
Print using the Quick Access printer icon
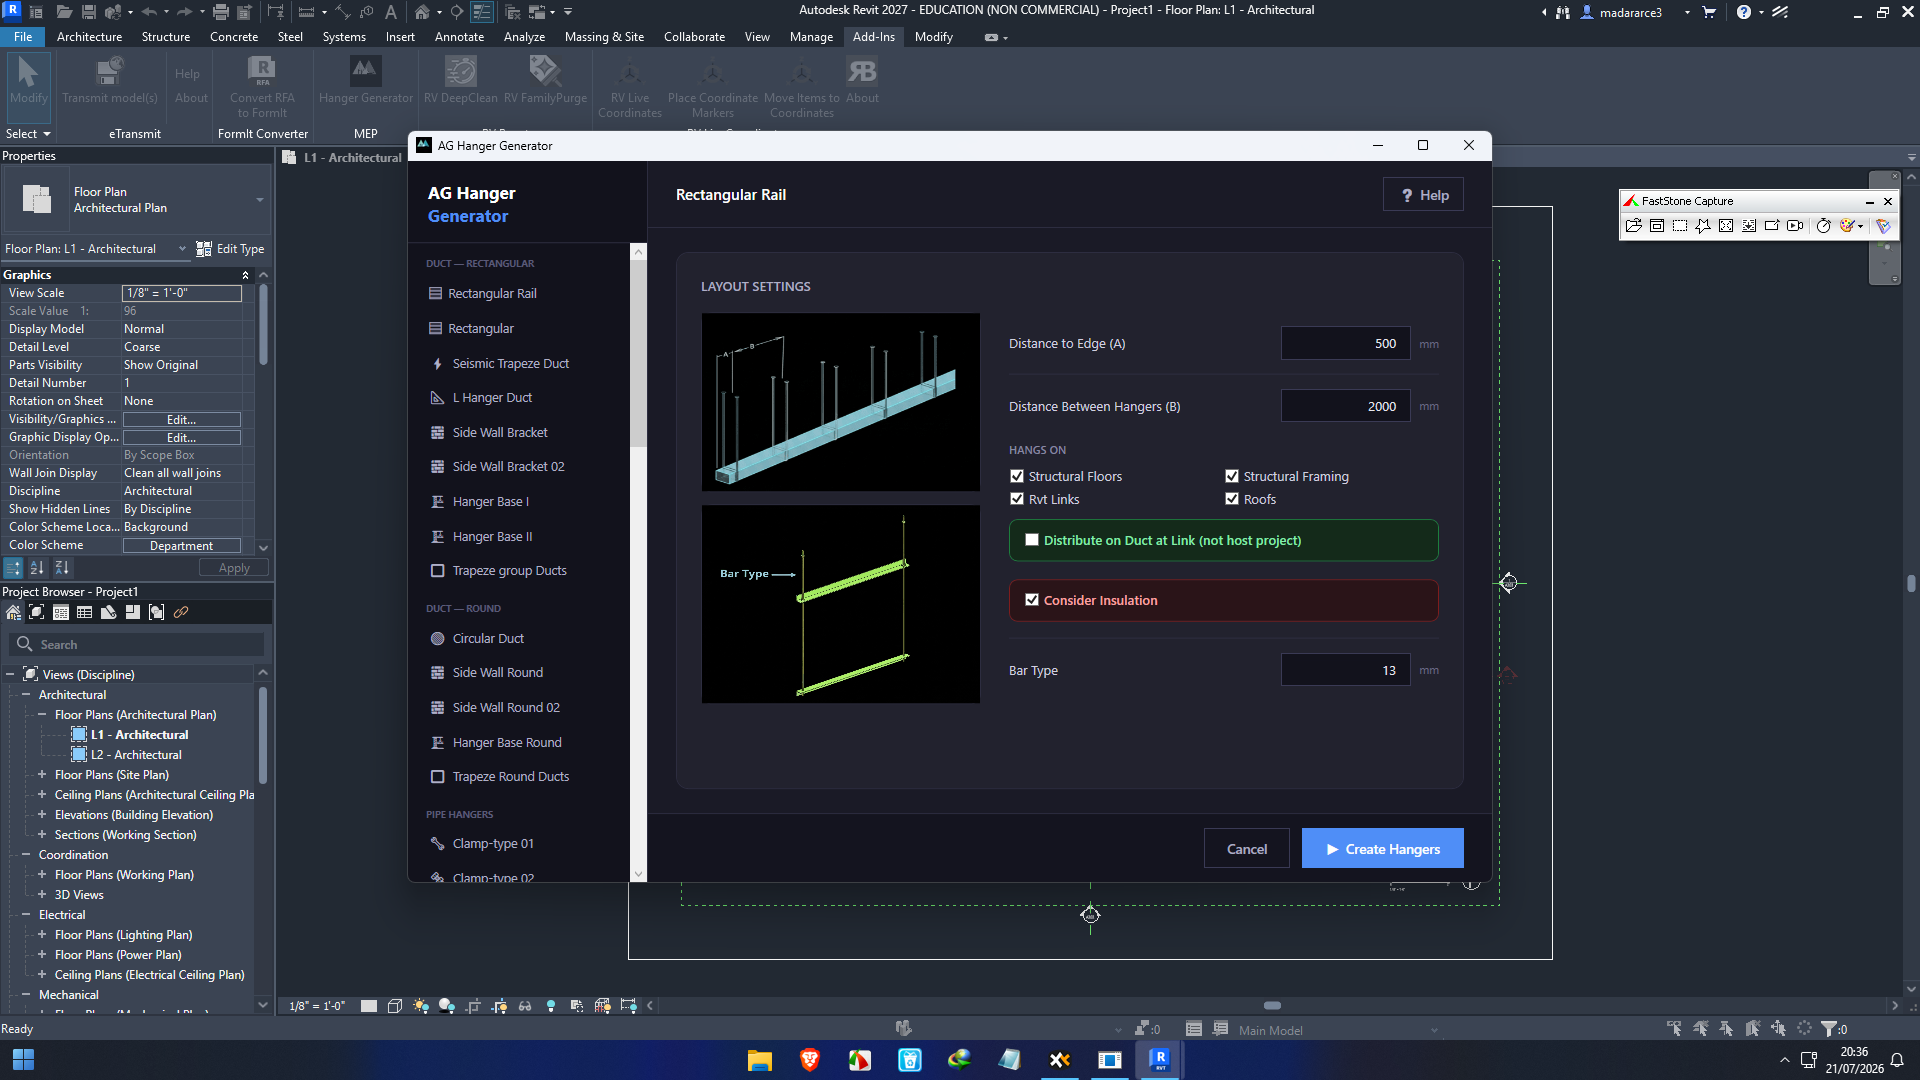pyautogui.click(x=221, y=12)
